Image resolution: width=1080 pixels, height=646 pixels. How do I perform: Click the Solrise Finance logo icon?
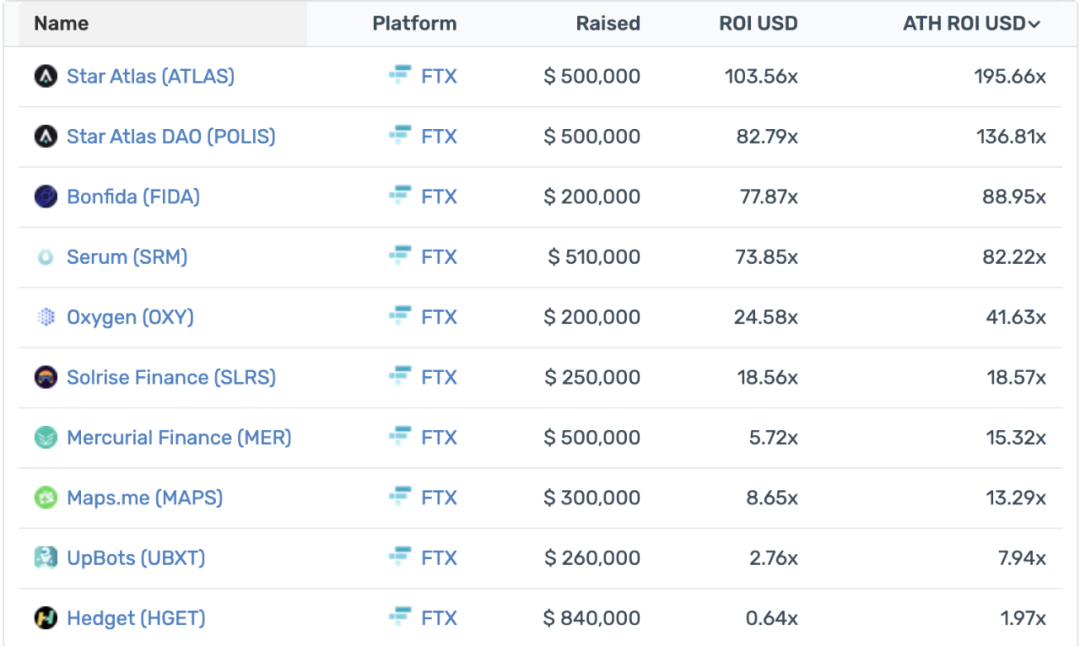[x=46, y=377]
